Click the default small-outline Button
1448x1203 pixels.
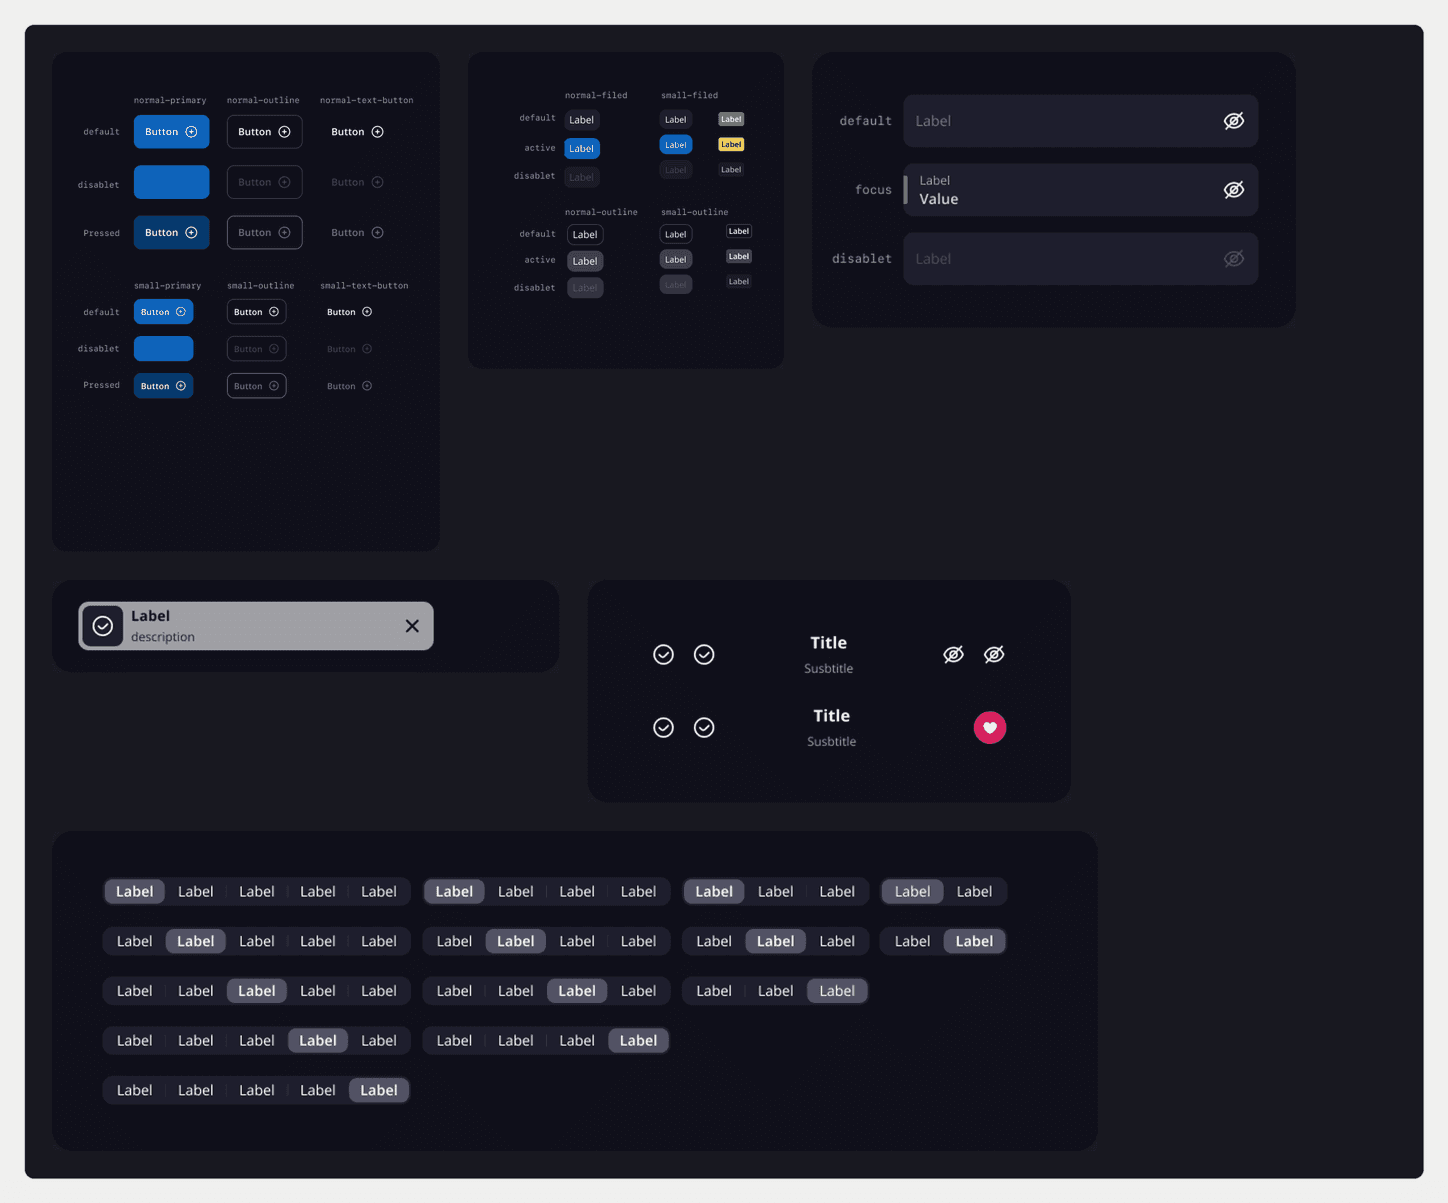point(257,312)
